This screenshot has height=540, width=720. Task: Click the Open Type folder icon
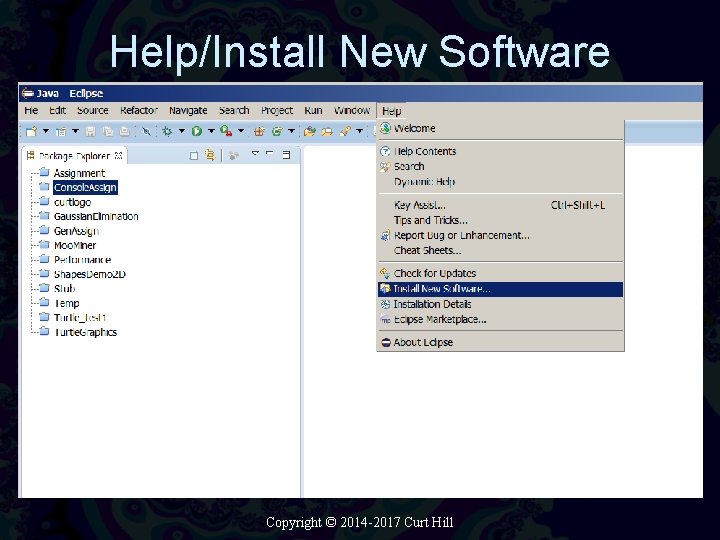(x=309, y=132)
